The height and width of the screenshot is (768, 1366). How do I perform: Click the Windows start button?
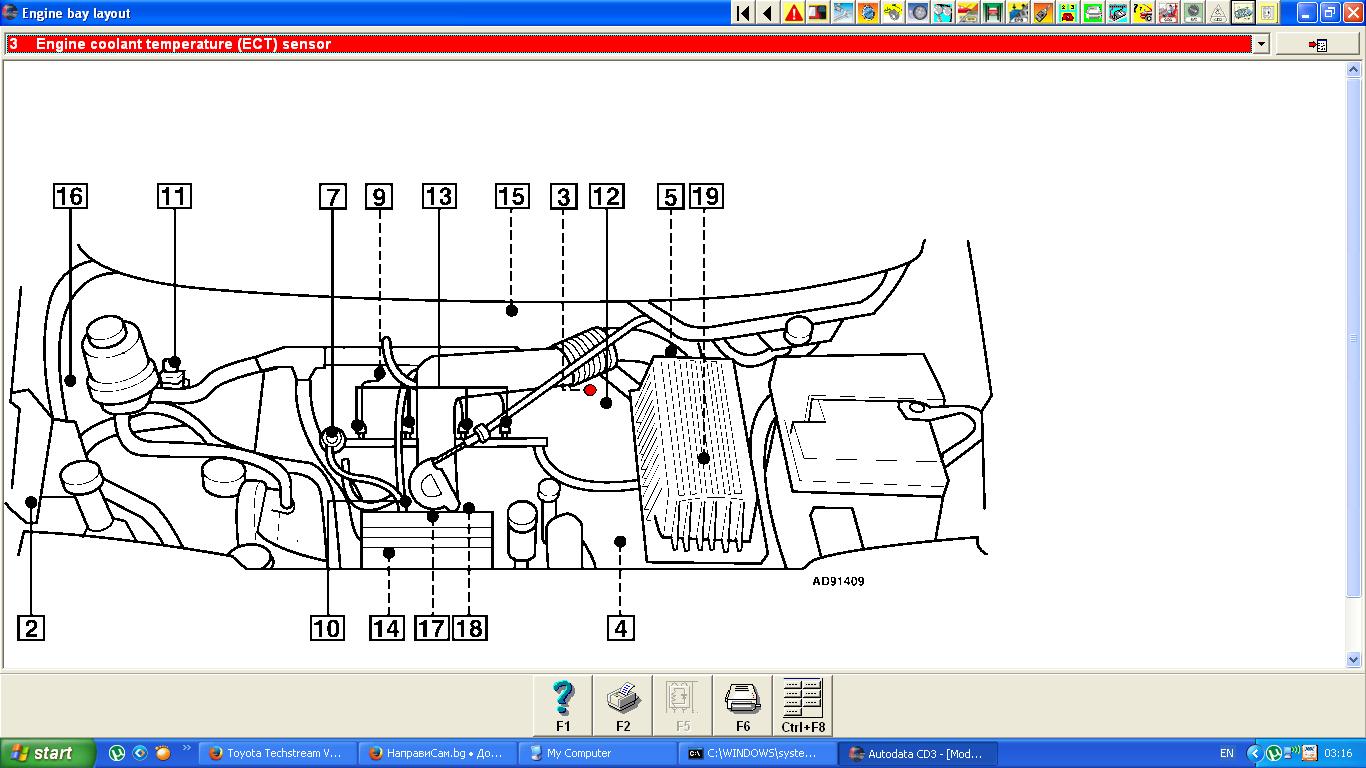47,753
